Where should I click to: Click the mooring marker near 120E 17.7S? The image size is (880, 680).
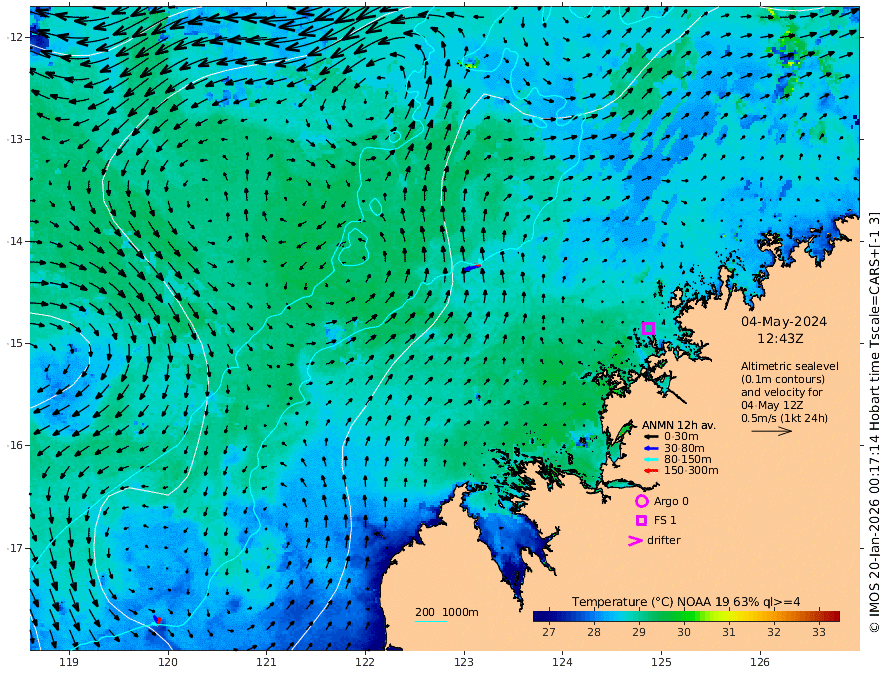(158, 619)
